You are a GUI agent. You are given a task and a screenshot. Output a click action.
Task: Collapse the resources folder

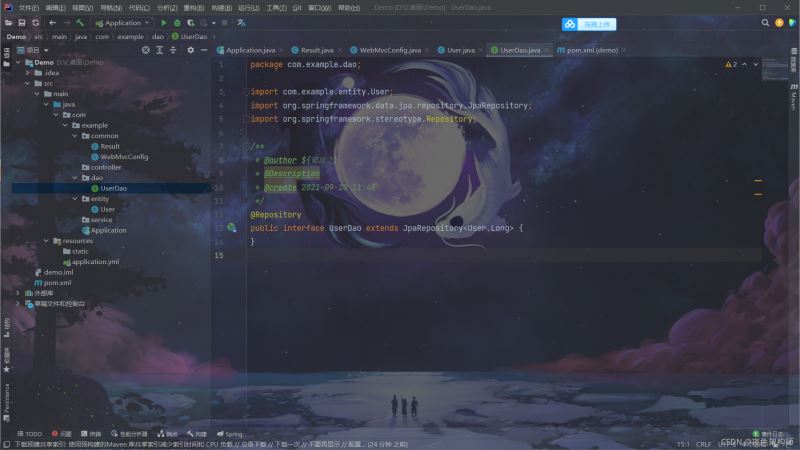click(46, 240)
